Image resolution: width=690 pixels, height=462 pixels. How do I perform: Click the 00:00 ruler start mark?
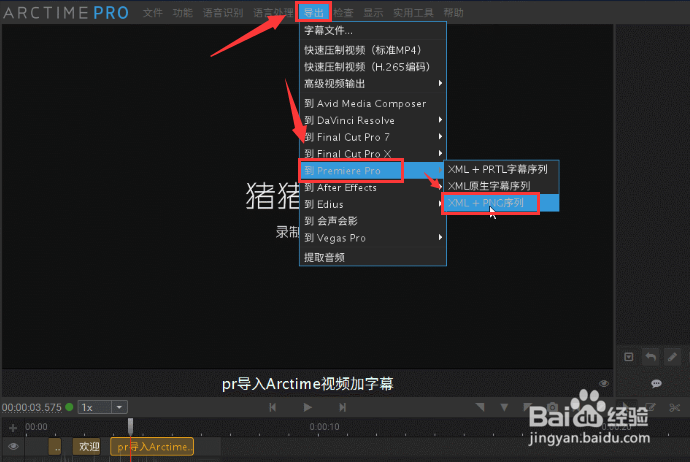coord(36,427)
